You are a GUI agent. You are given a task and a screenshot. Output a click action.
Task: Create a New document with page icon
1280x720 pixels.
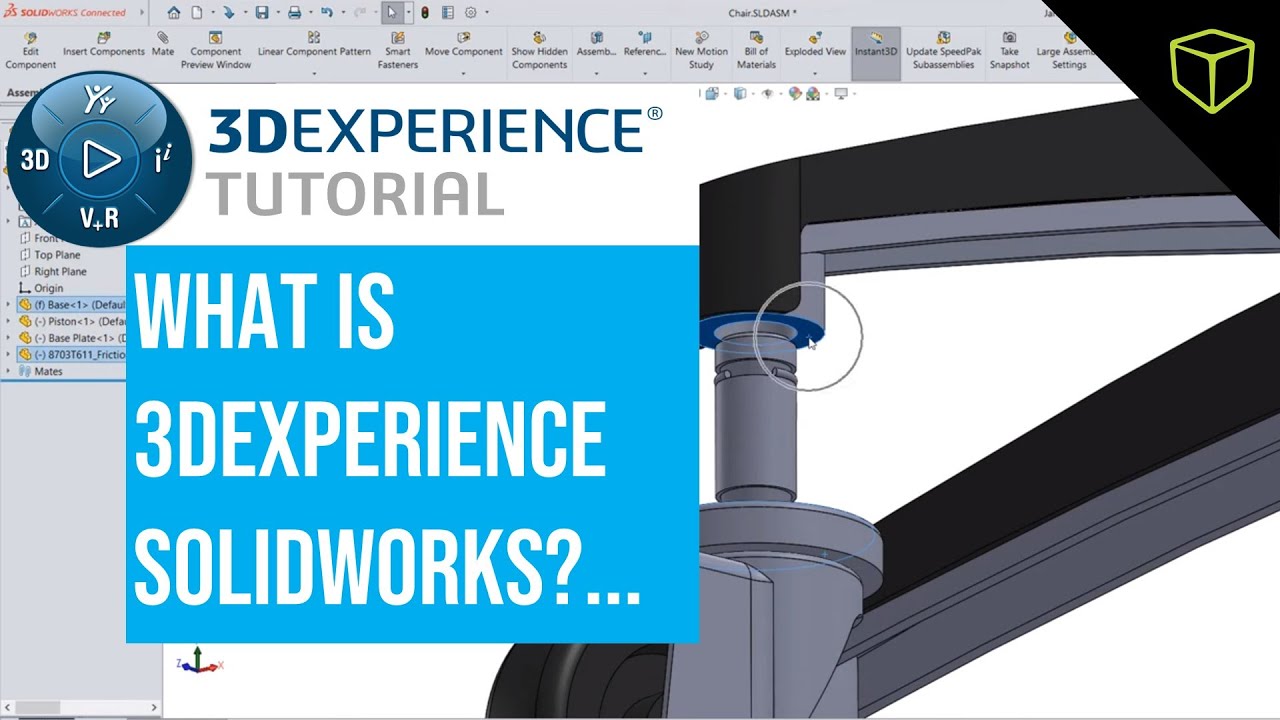coord(197,13)
